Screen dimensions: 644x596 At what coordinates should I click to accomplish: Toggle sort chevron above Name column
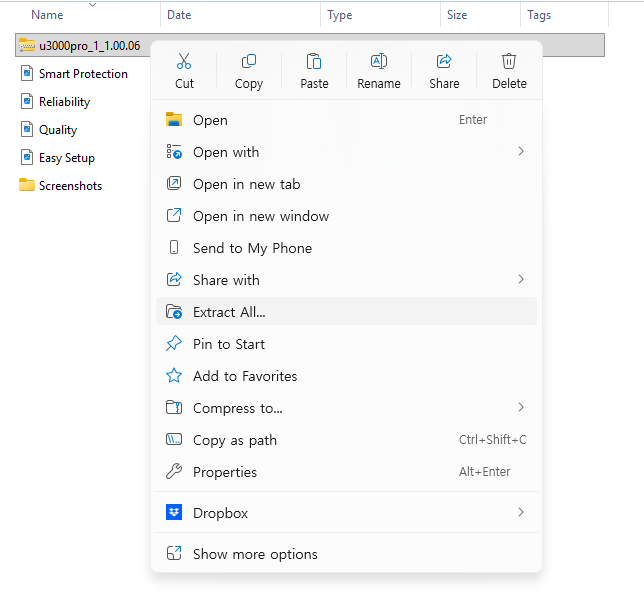coord(92,5)
